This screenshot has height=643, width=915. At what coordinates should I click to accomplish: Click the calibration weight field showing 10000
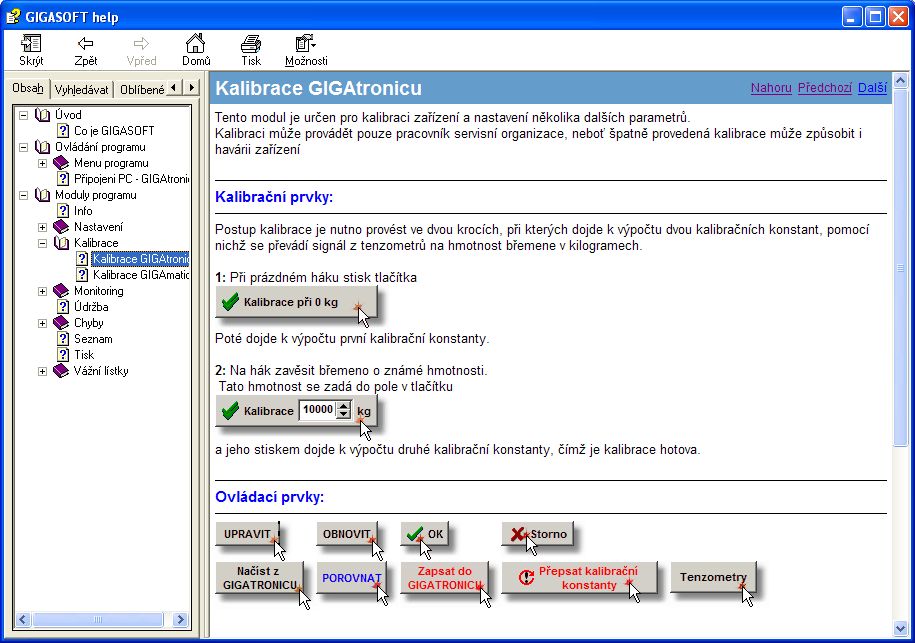coord(318,410)
